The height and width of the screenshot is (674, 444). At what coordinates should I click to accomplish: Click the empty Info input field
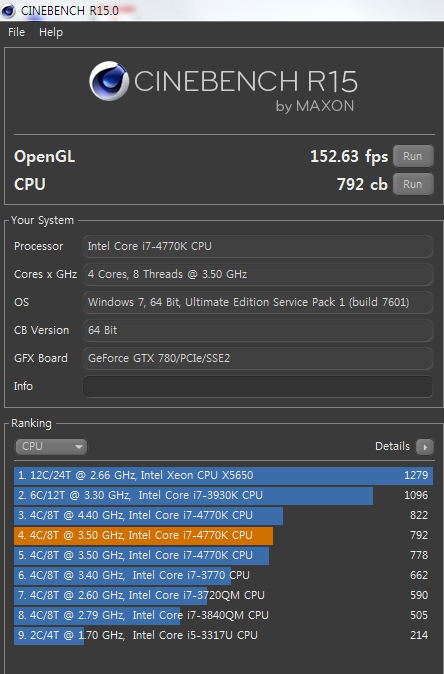[257, 386]
